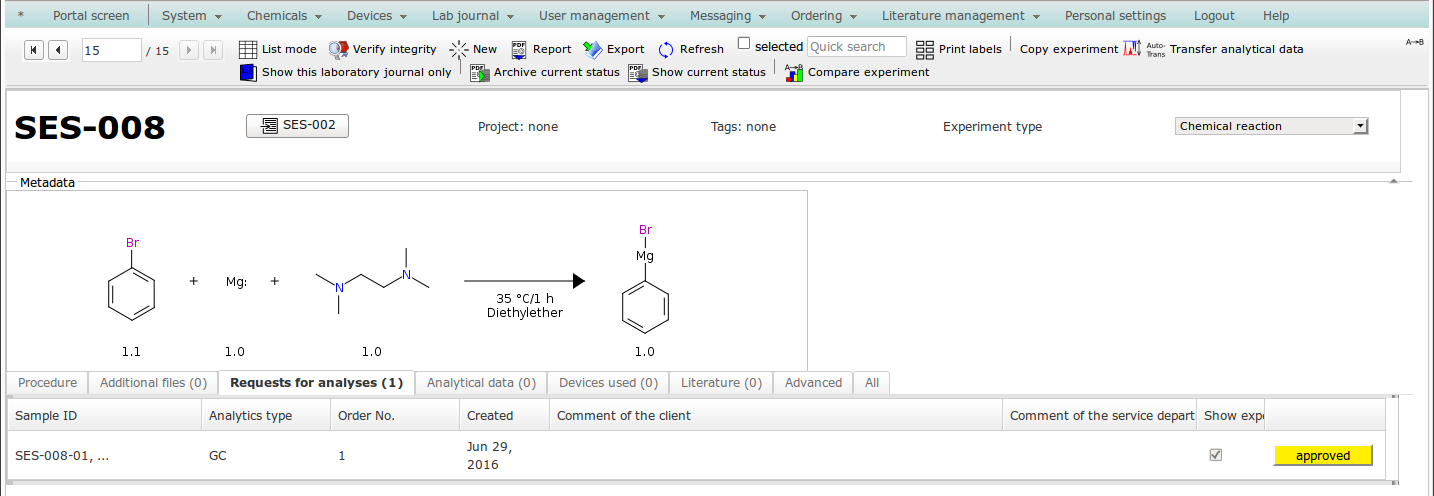Toggle the Show experiment checkbox in row
This screenshot has height=496, width=1434.
[1216, 455]
